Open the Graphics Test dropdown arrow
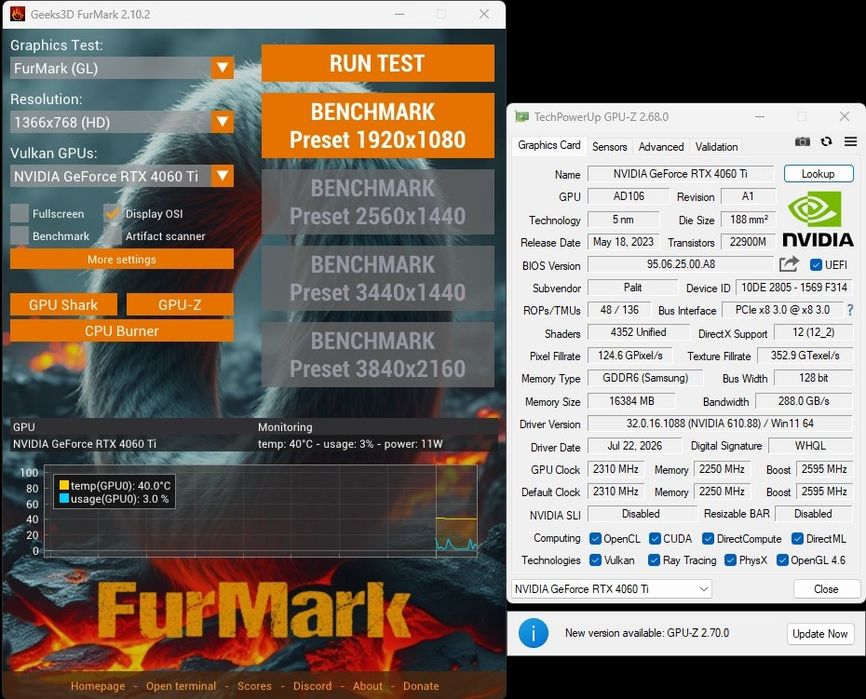 223,68
